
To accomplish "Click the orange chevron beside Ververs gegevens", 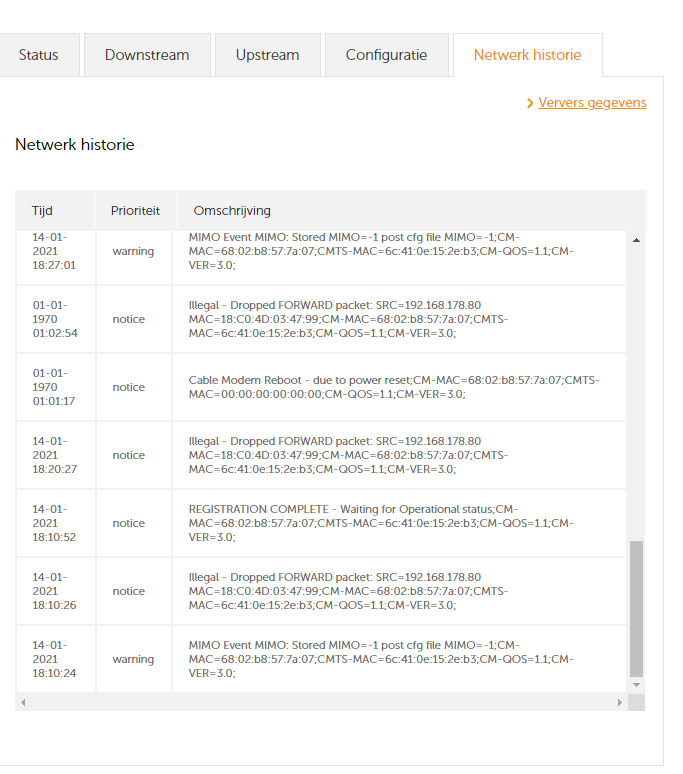I will (530, 103).
